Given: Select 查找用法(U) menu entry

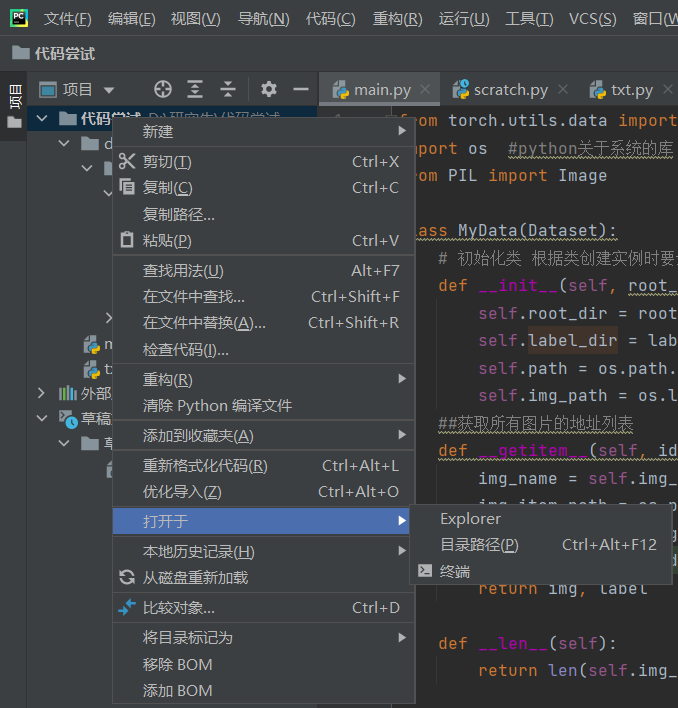Looking at the screenshot, I should pos(263,270).
